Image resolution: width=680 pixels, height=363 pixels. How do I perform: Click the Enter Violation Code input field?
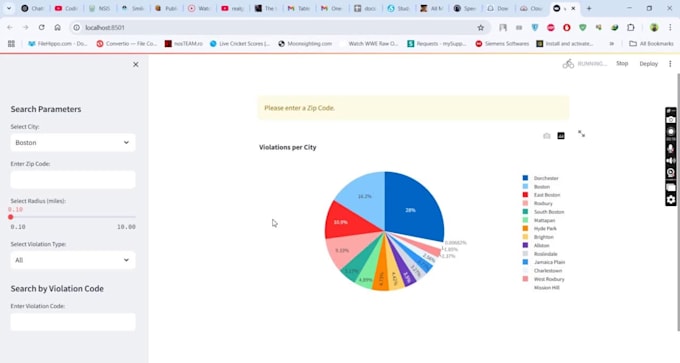tap(73, 322)
